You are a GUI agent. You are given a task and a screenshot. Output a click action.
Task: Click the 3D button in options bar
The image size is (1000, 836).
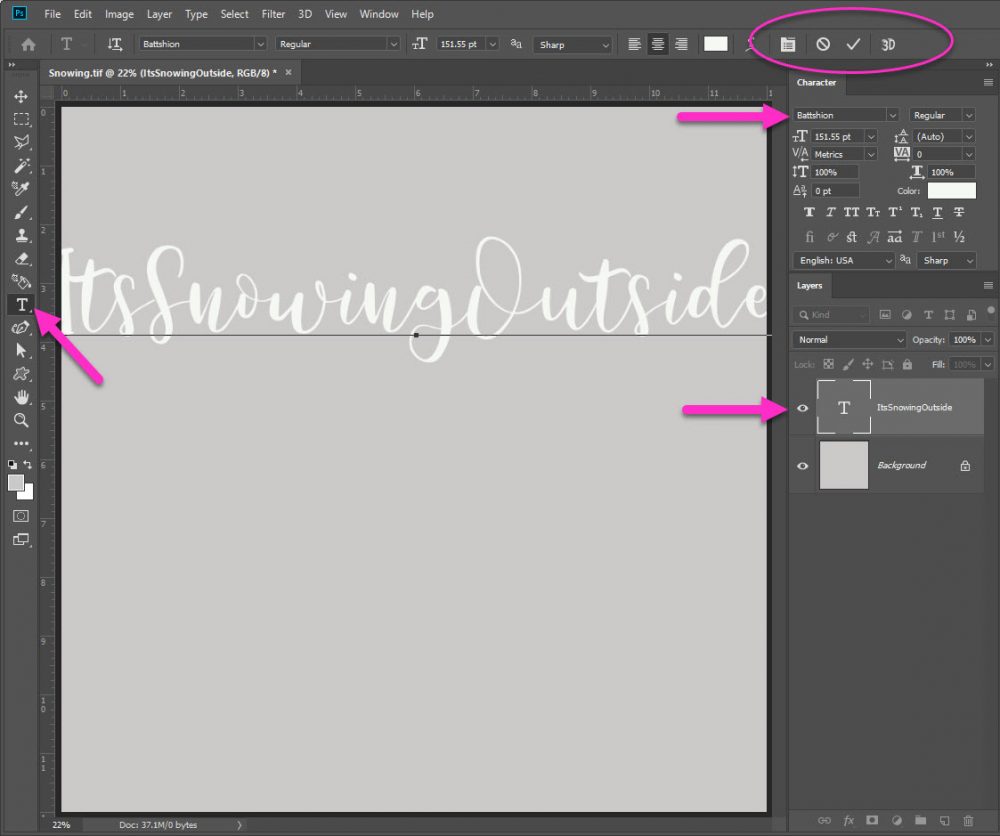888,44
